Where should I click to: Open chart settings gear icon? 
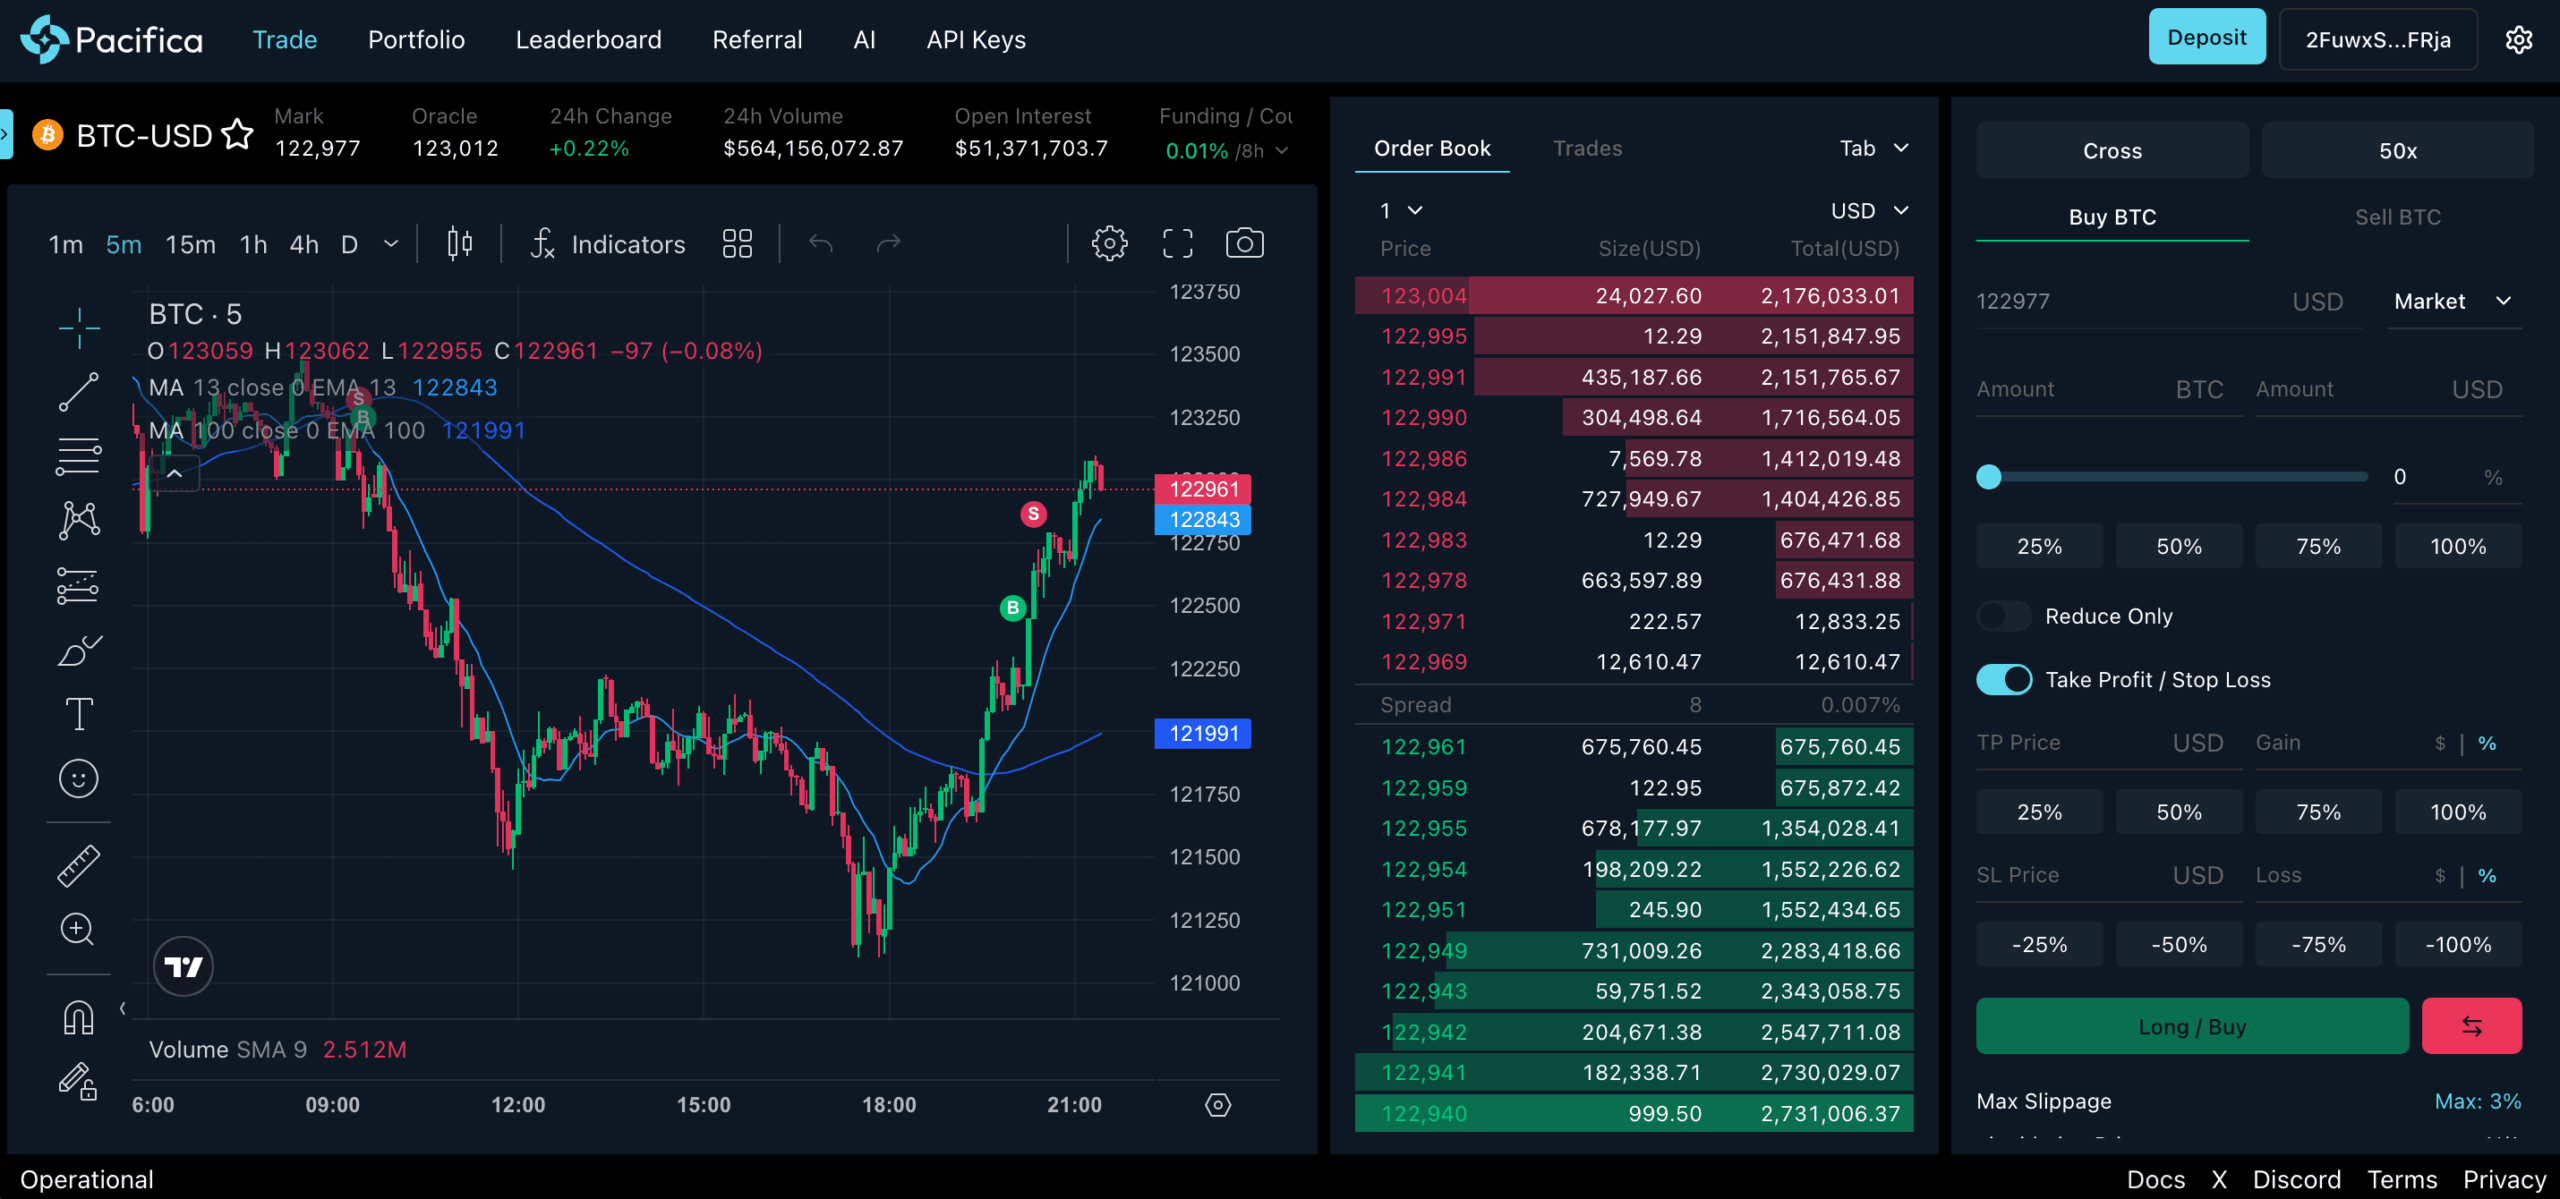point(1109,243)
